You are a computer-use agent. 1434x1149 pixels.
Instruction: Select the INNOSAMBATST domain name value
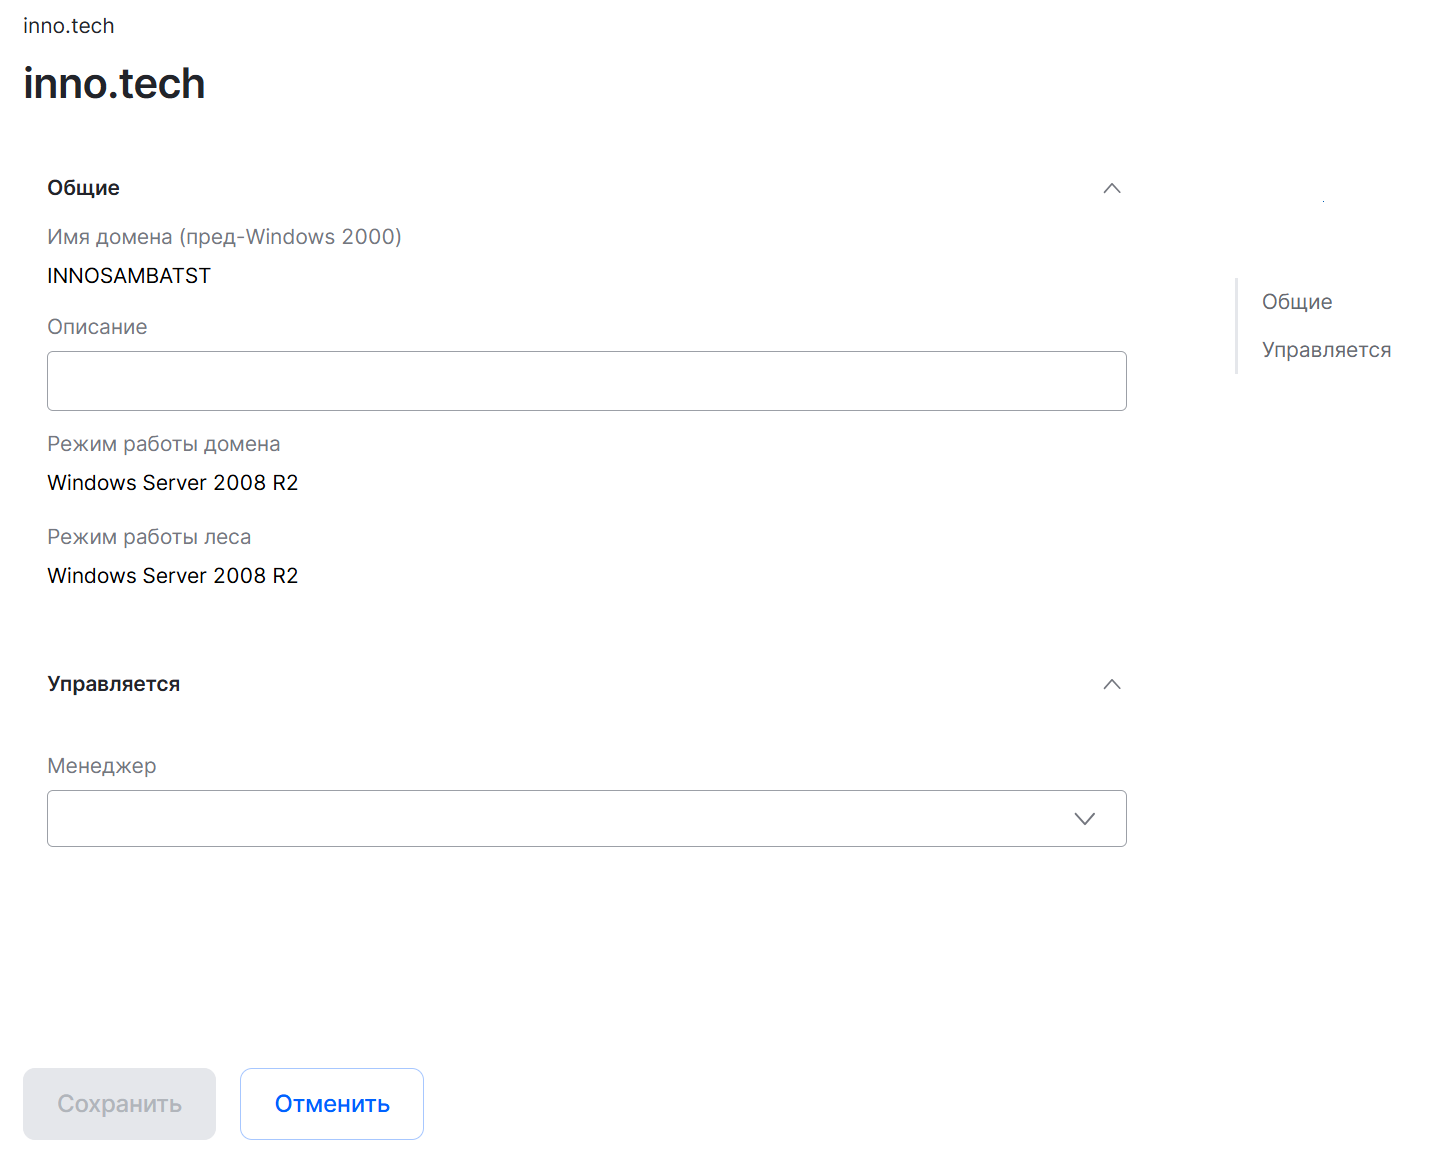coord(129,276)
